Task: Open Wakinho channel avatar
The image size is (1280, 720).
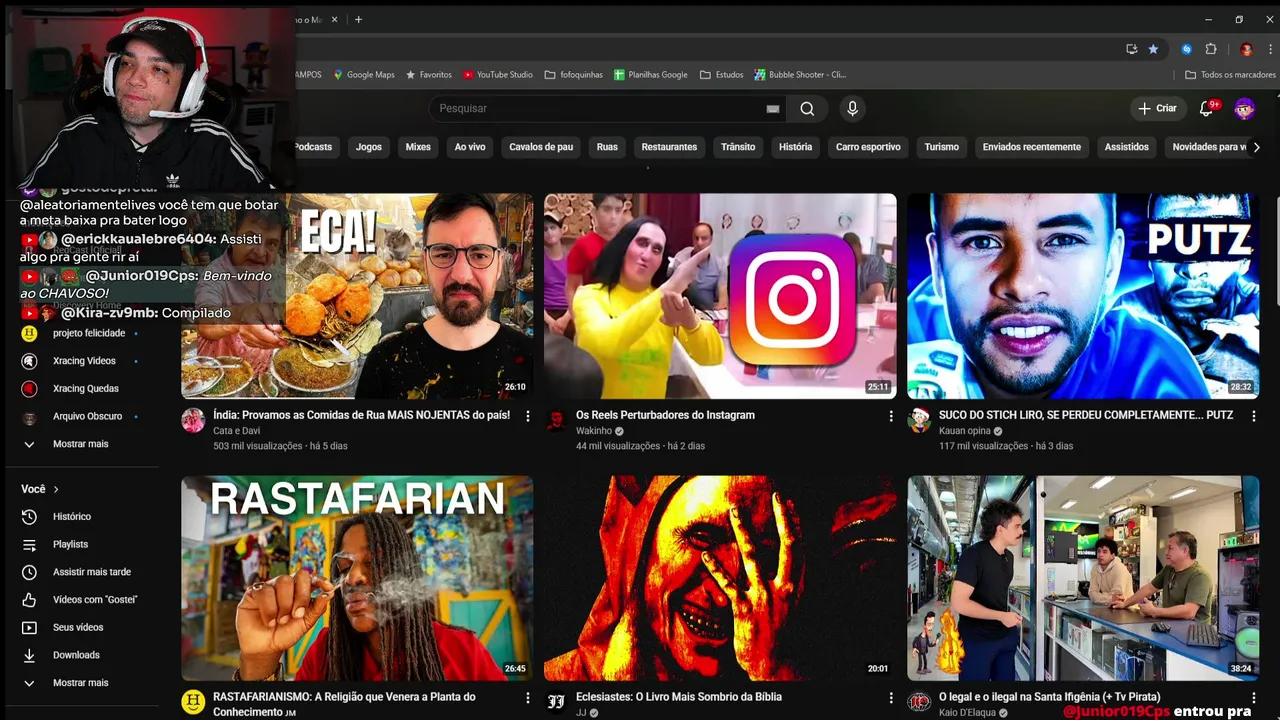Action: point(556,420)
